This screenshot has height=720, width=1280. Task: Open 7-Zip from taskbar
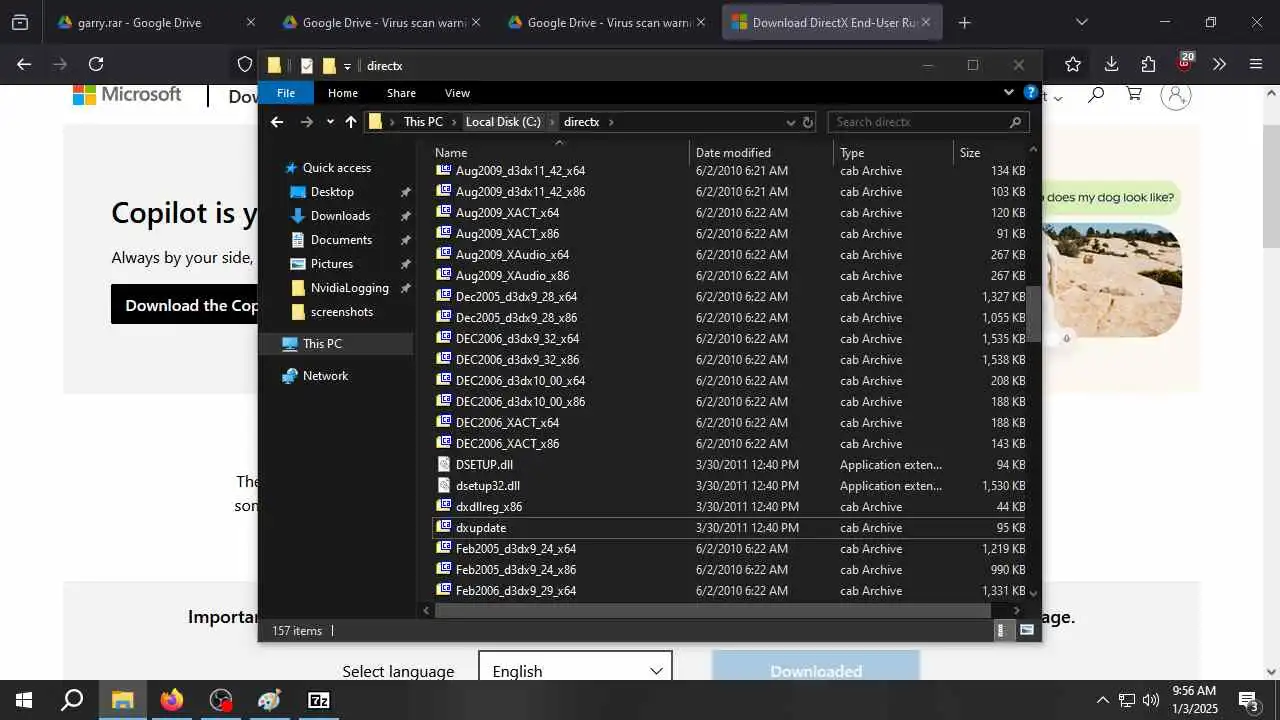click(x=318, y=700)
